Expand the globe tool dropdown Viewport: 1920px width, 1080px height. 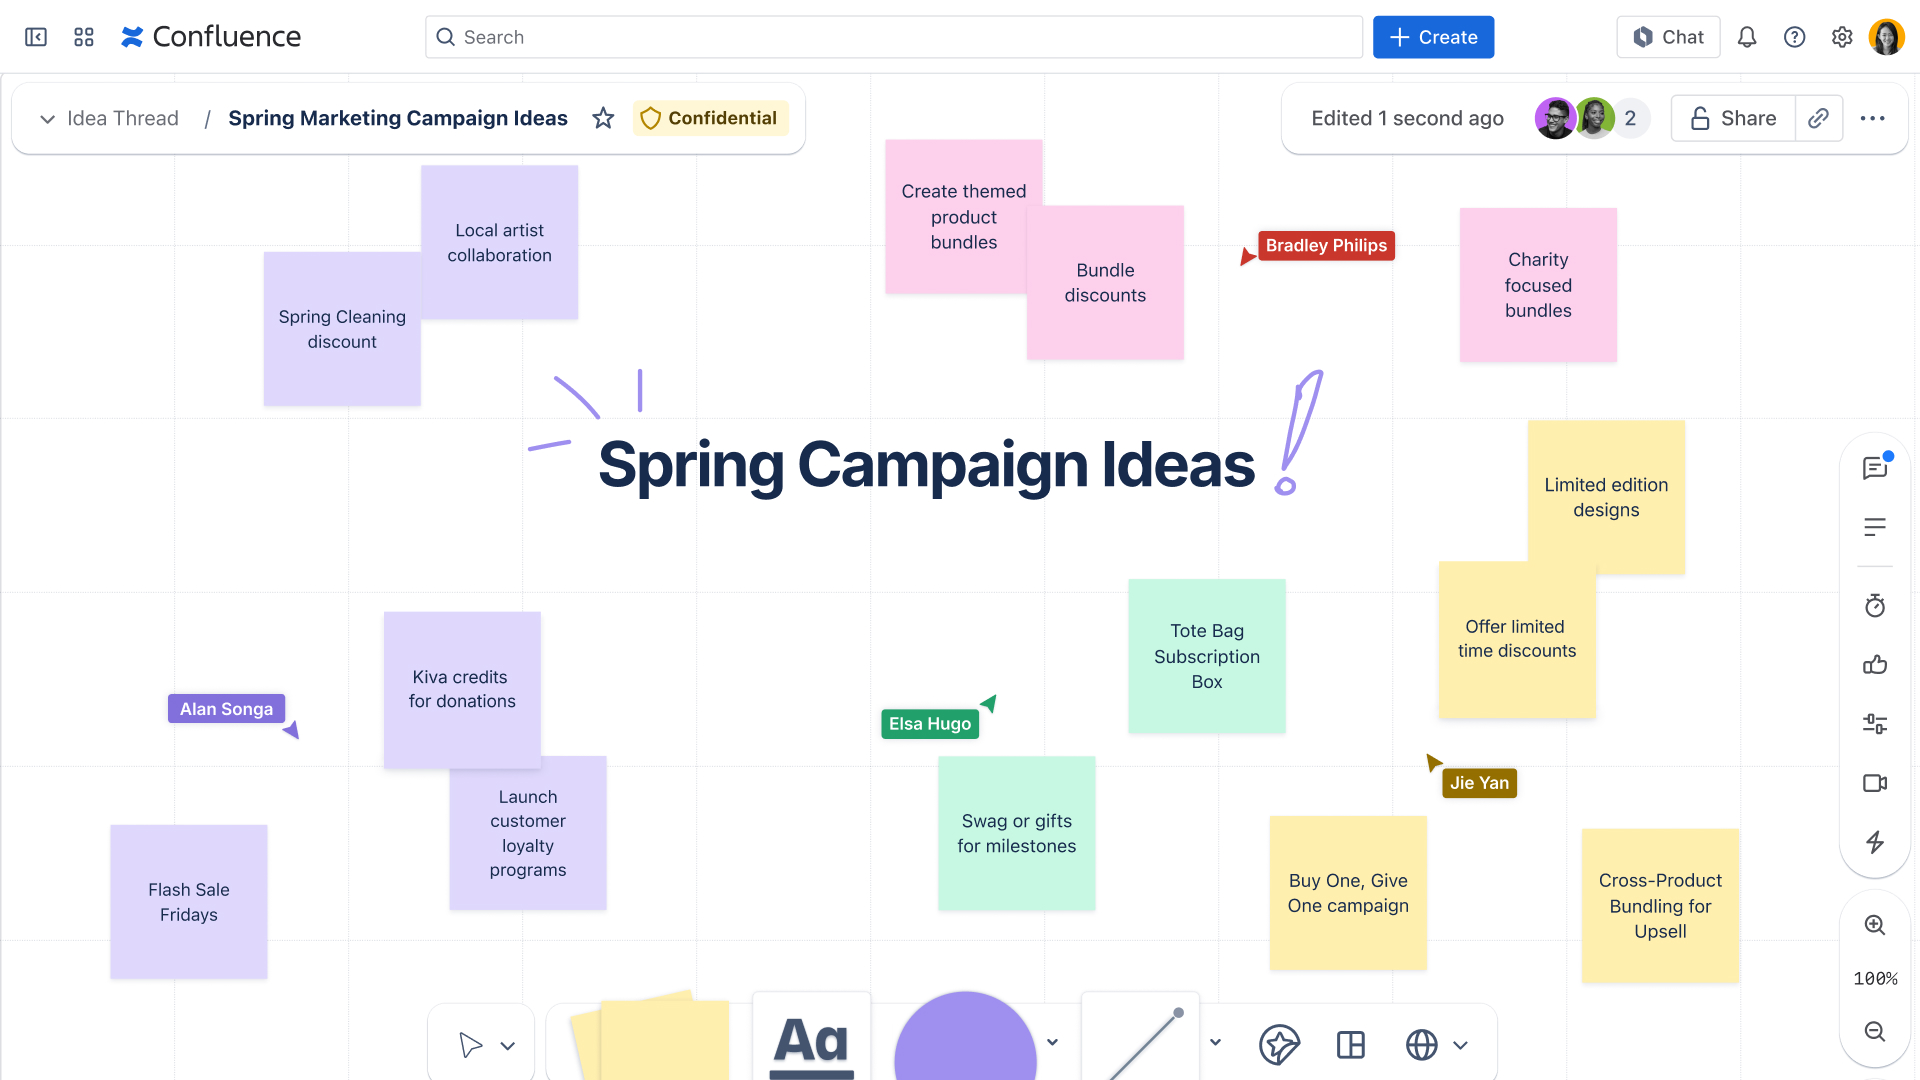coord(1461,1046)
